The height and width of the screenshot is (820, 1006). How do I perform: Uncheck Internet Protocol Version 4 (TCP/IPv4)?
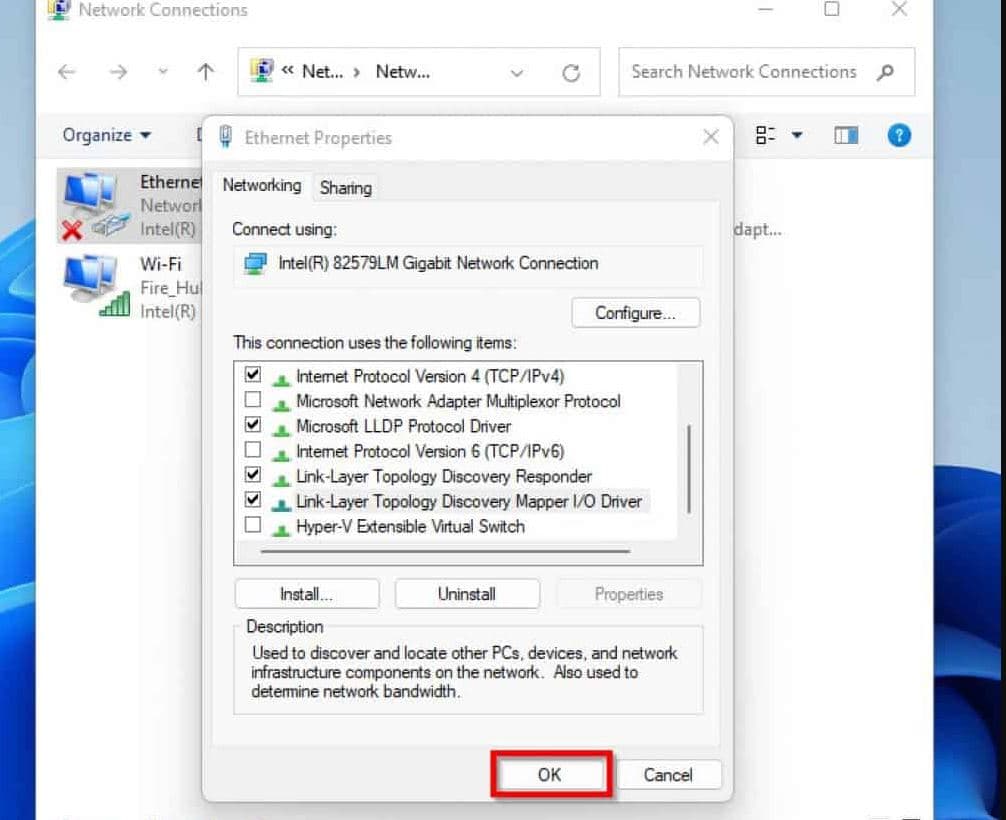point(253,375)
